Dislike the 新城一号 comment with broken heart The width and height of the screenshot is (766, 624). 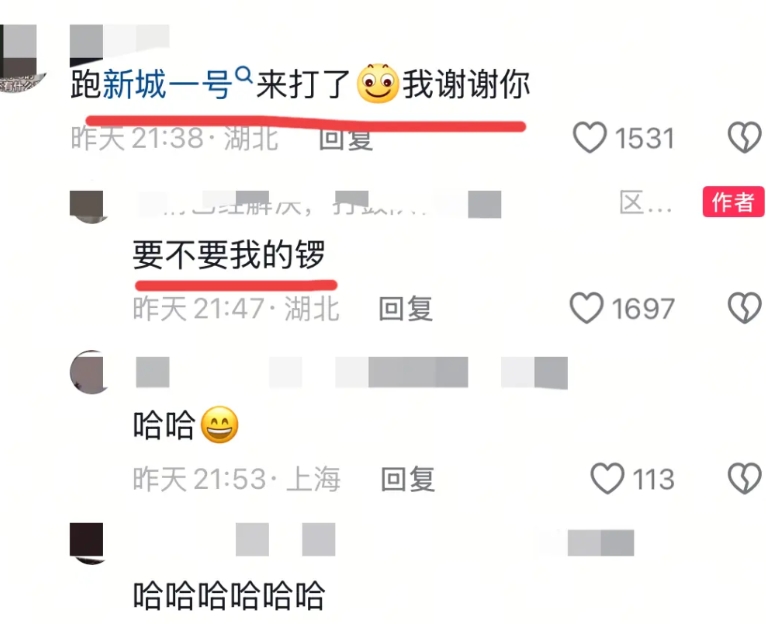click(x=745, y=137)
